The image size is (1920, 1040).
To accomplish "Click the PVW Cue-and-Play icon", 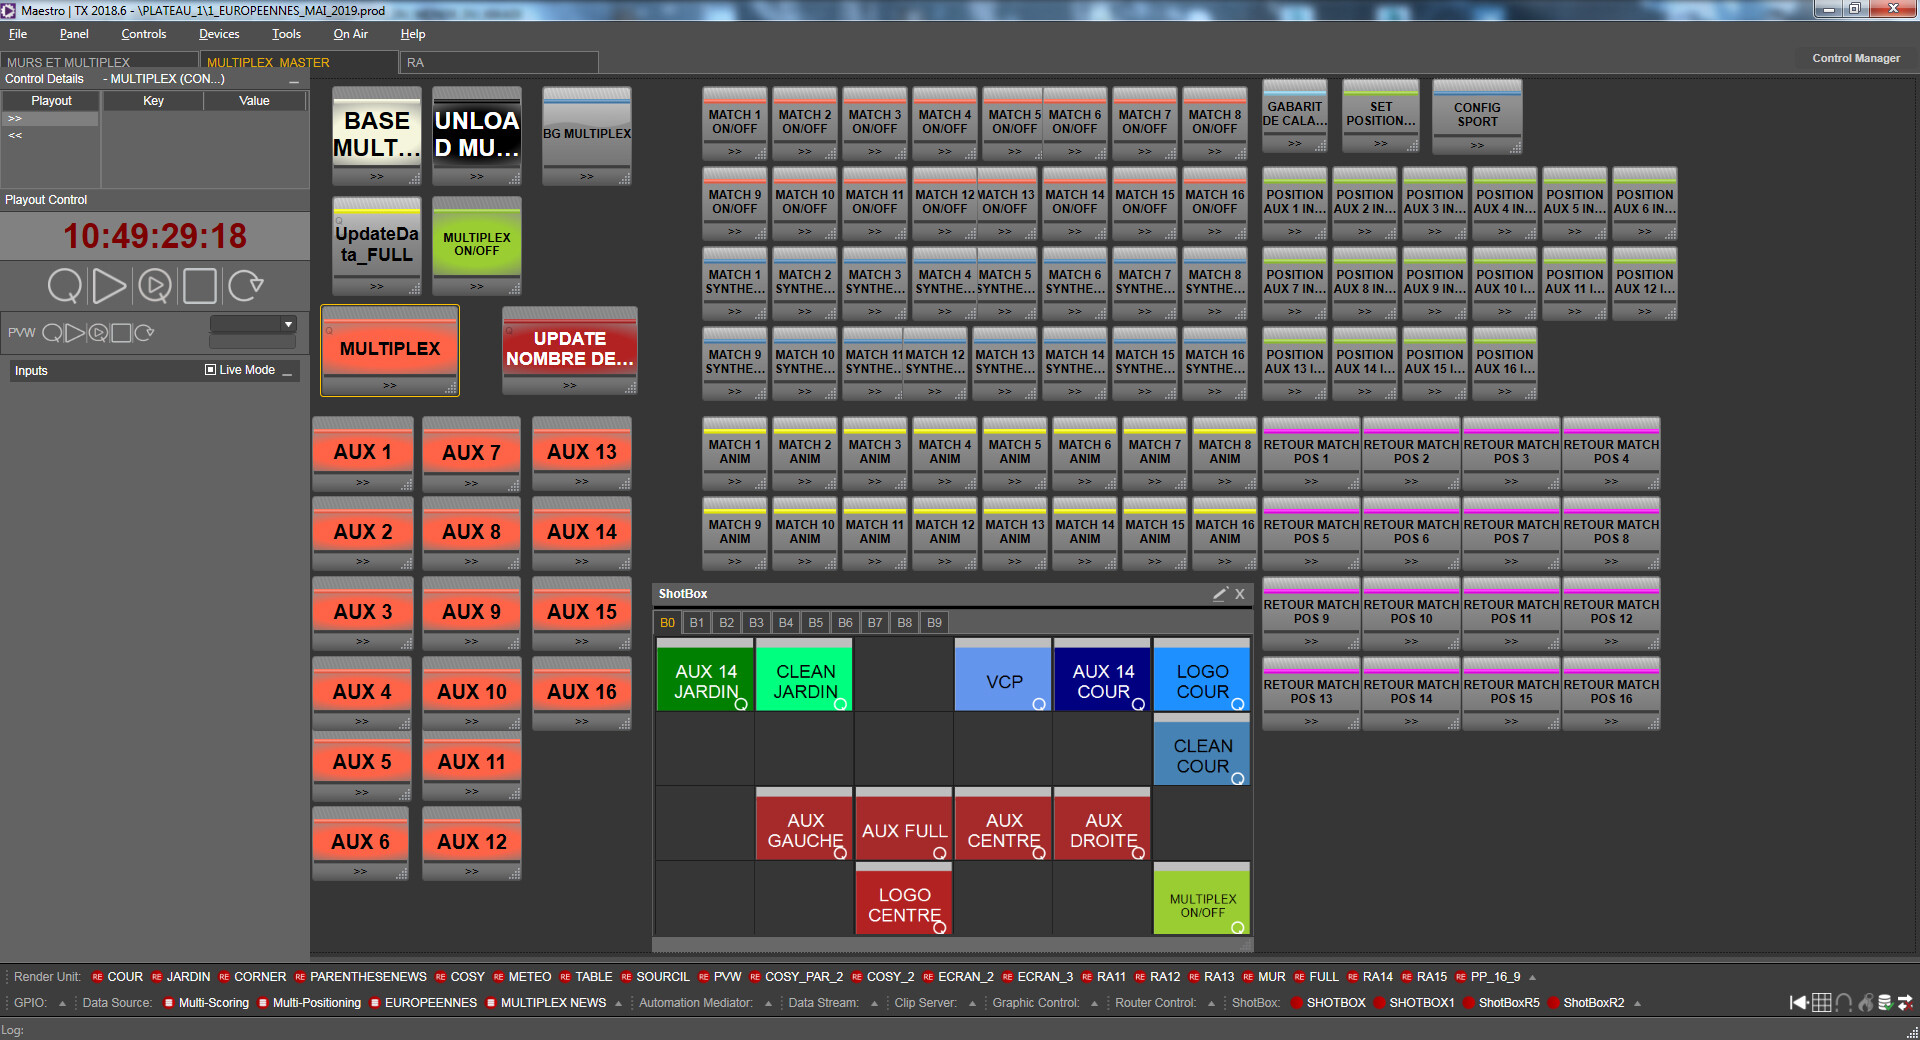I will [x=98, y=333].
